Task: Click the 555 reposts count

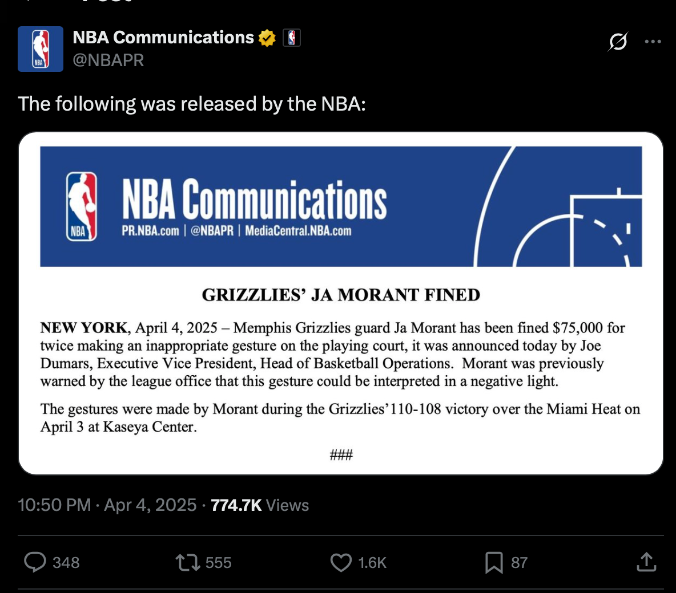Action: coord(218,563)
